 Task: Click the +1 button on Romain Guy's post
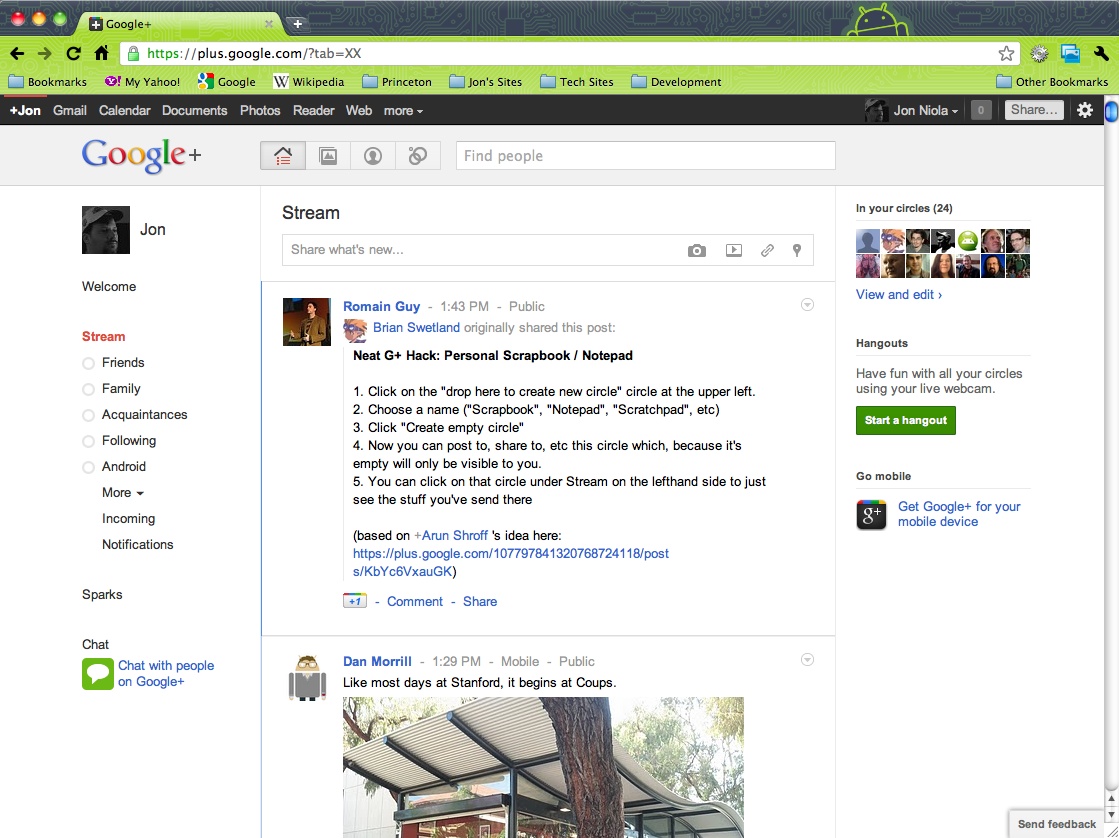click(x=355, y=601)
